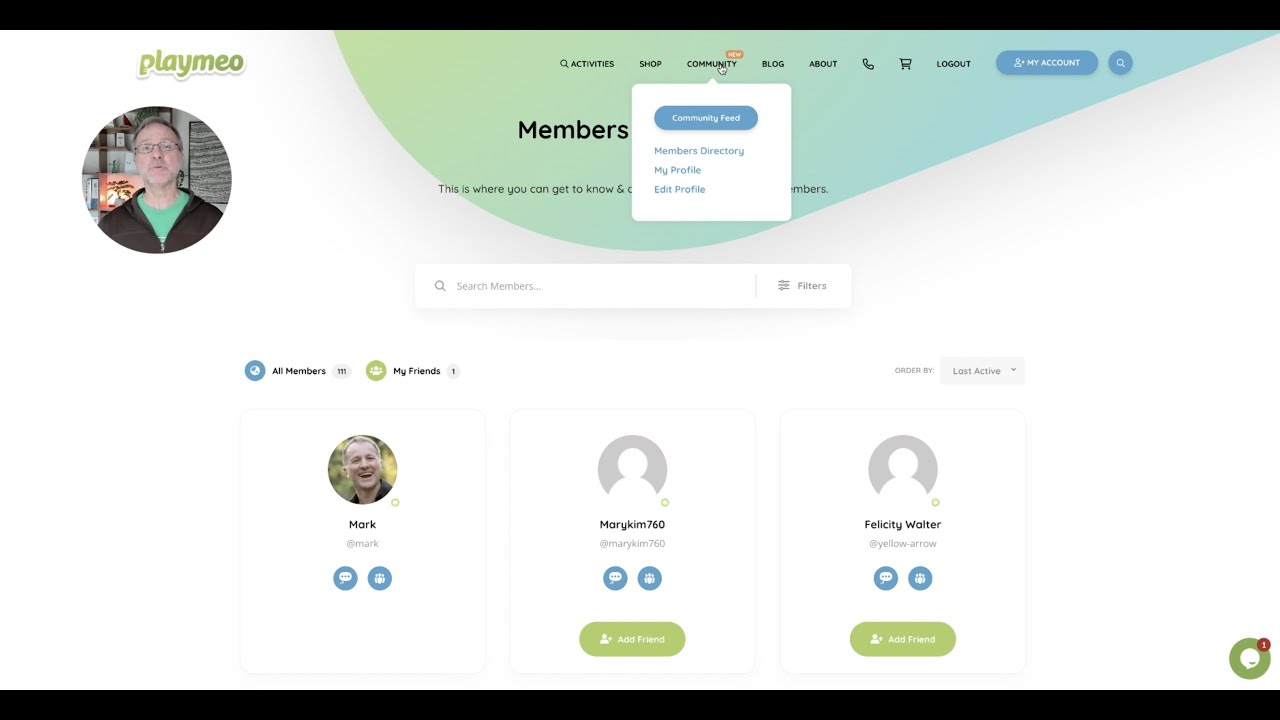Screen dimensions: 1280x720
Task: Click the Playmeo logo
Action: click(191, 63)
